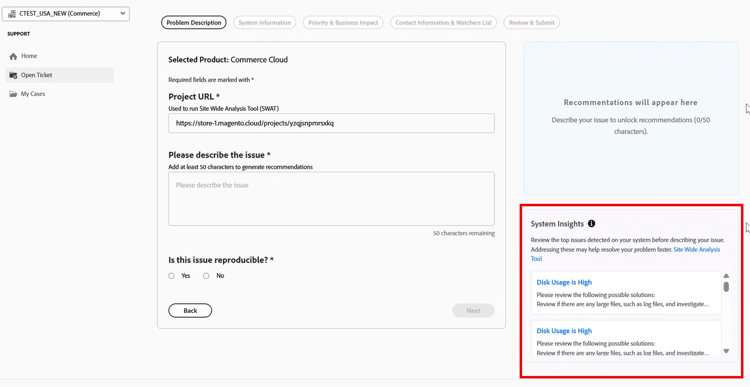This screenshot has width=750, height=387.
Task: Click the insights scrollbar up arrow
Action: coord(726,276)
